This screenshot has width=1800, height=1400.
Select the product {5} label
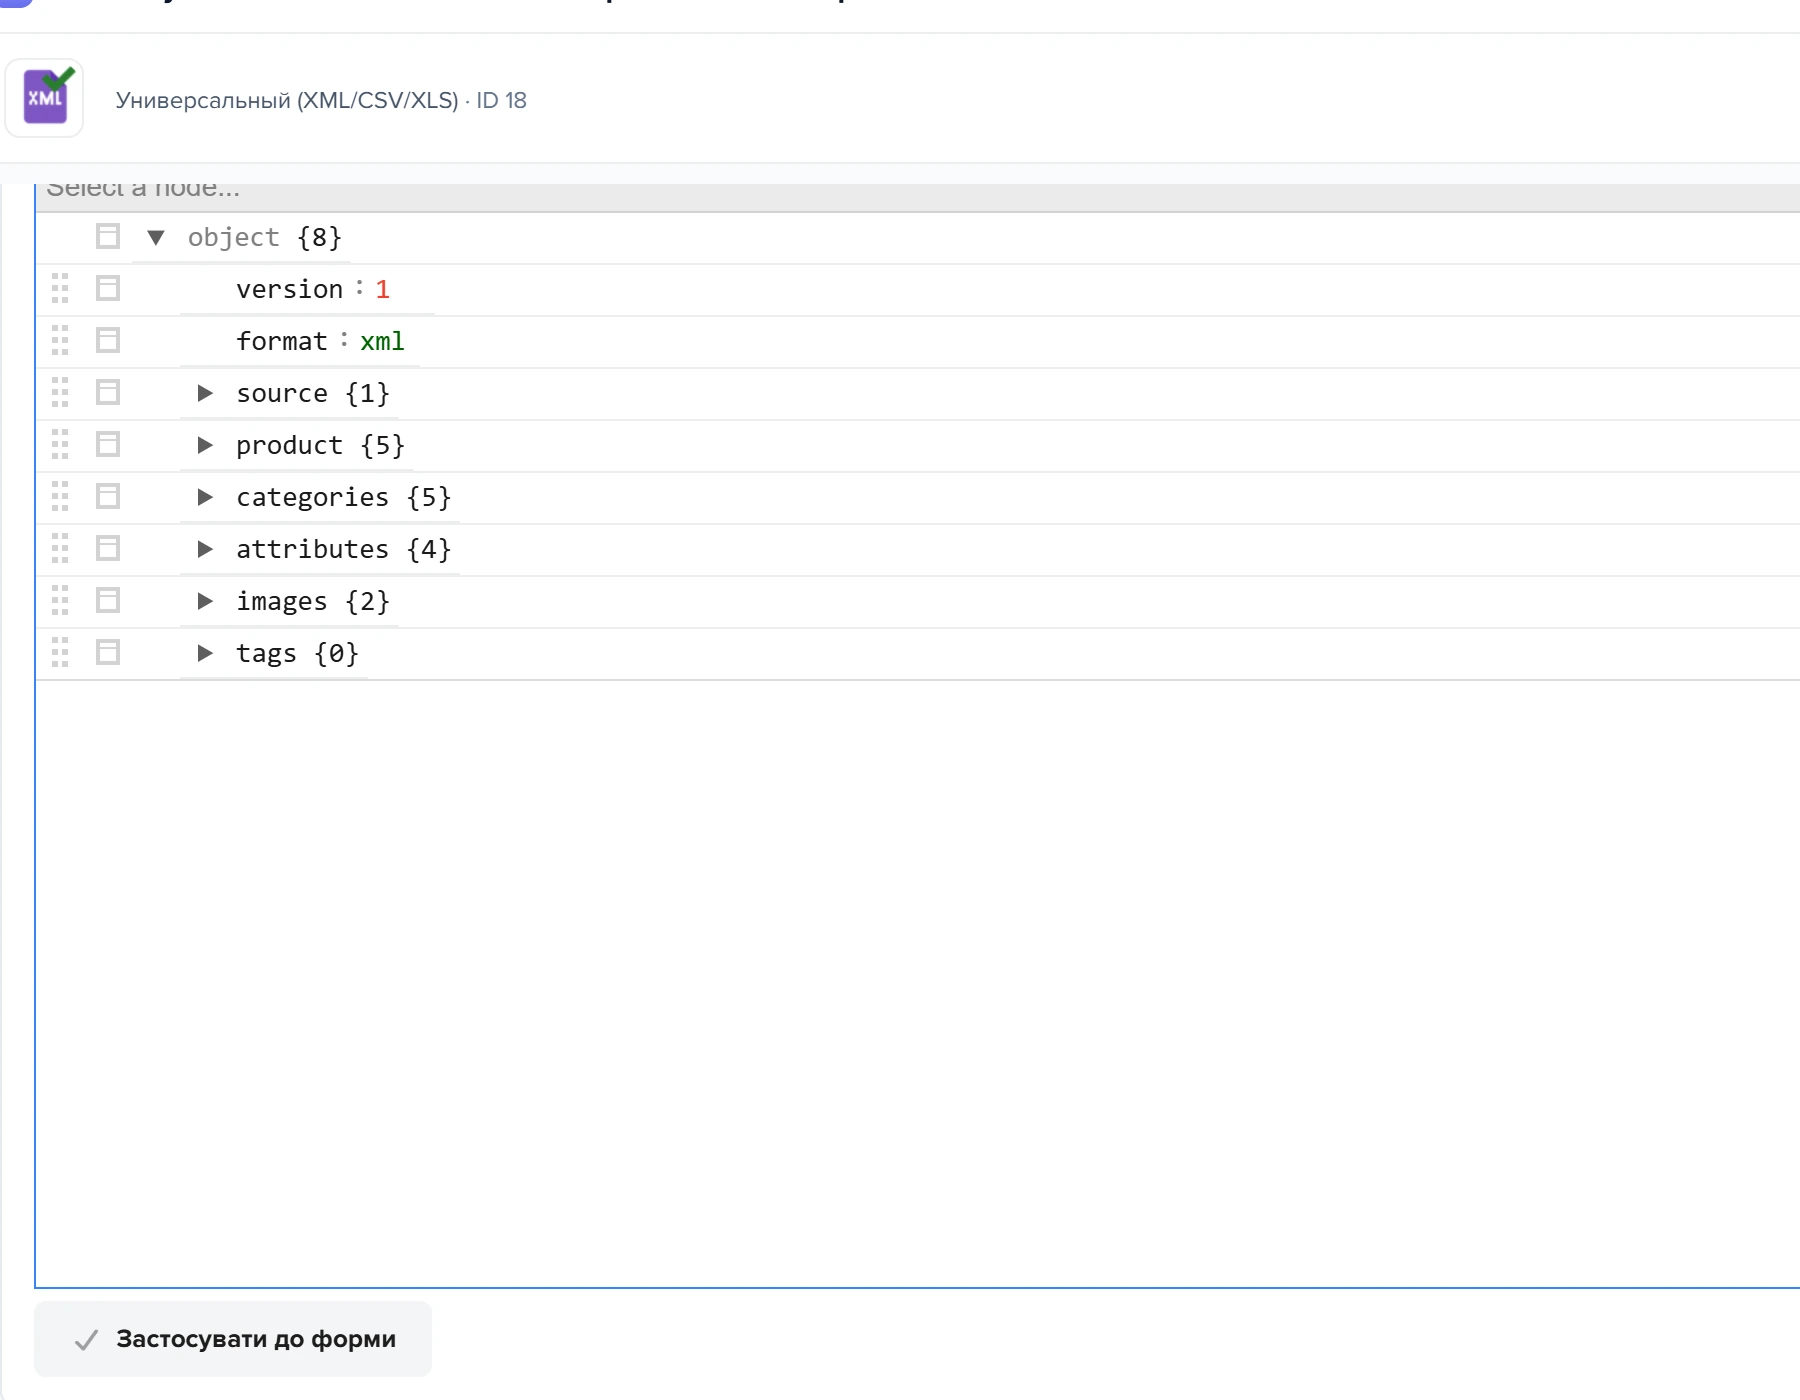tap(320, 446)
